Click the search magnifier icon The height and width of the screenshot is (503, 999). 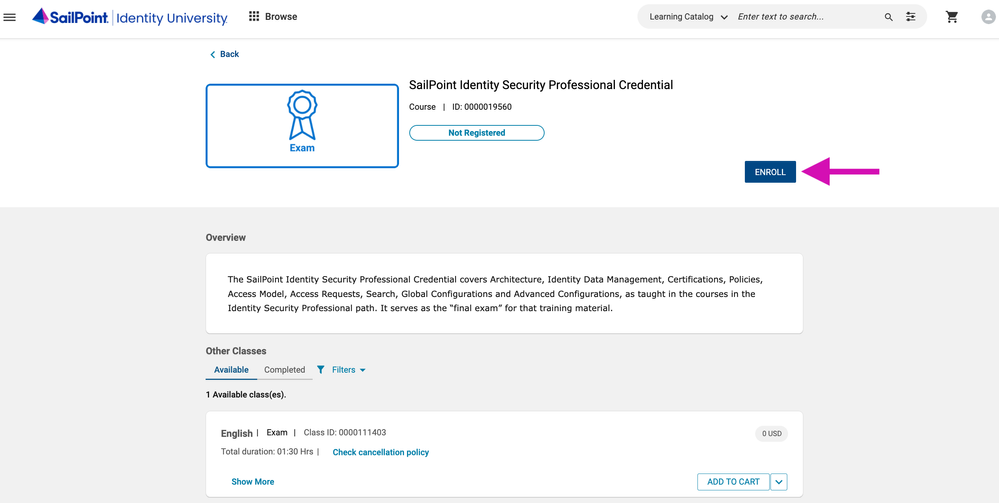coord(889,17)
